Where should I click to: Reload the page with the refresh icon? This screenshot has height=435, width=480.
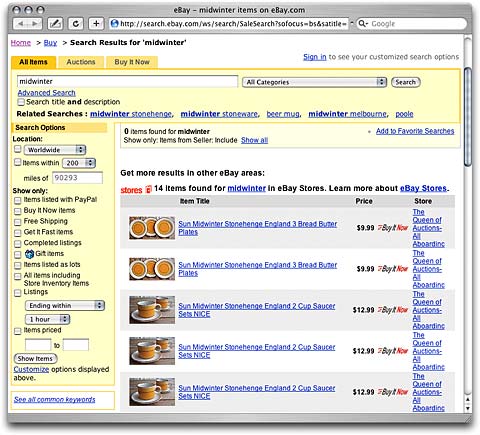(x=76, y=24)
